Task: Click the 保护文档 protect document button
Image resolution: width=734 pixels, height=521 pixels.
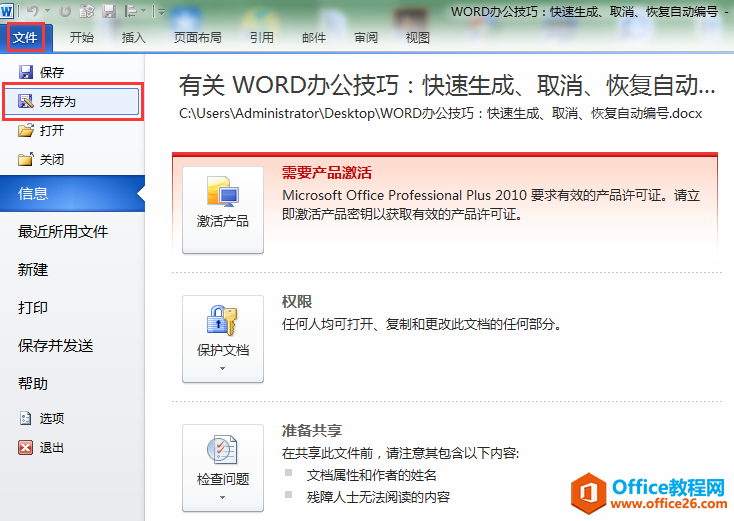Action: point(223,339)
